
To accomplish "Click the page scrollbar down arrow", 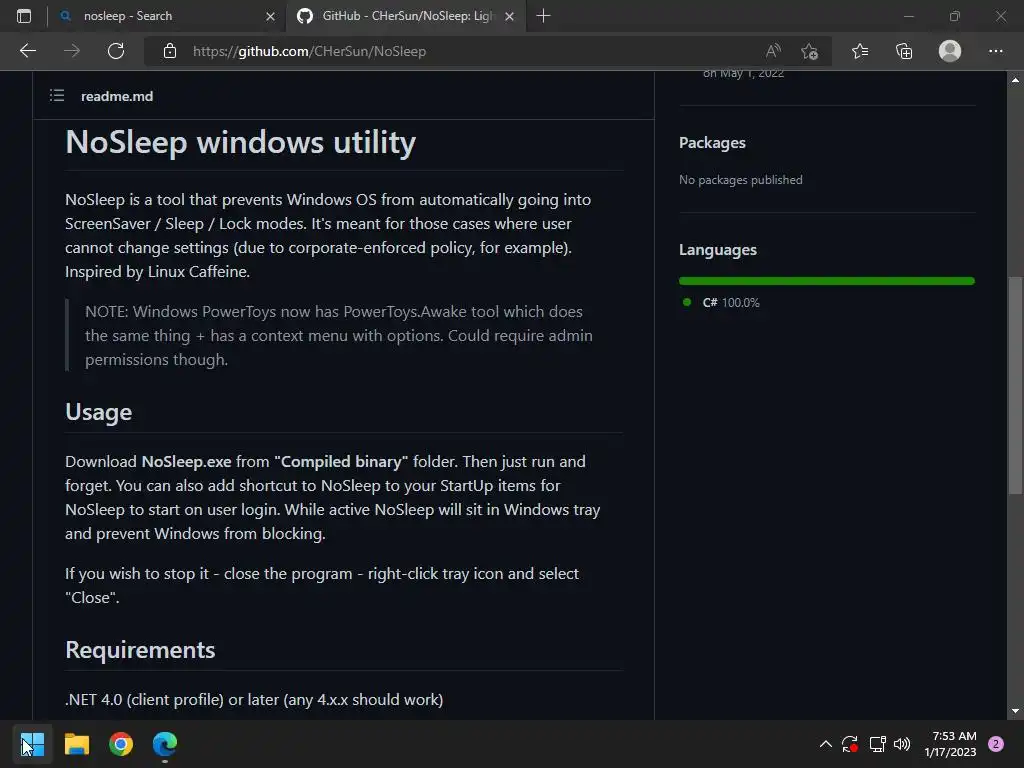I will click(x=1015, y=711).
